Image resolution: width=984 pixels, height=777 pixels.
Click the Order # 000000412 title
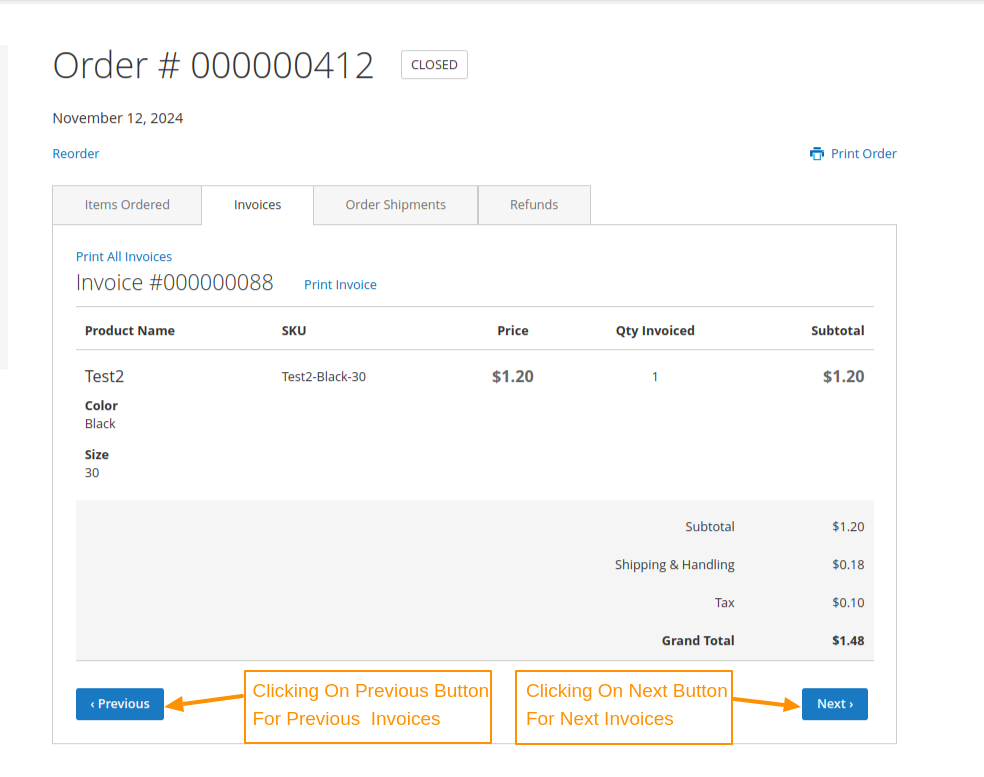[x=213, y=66]
